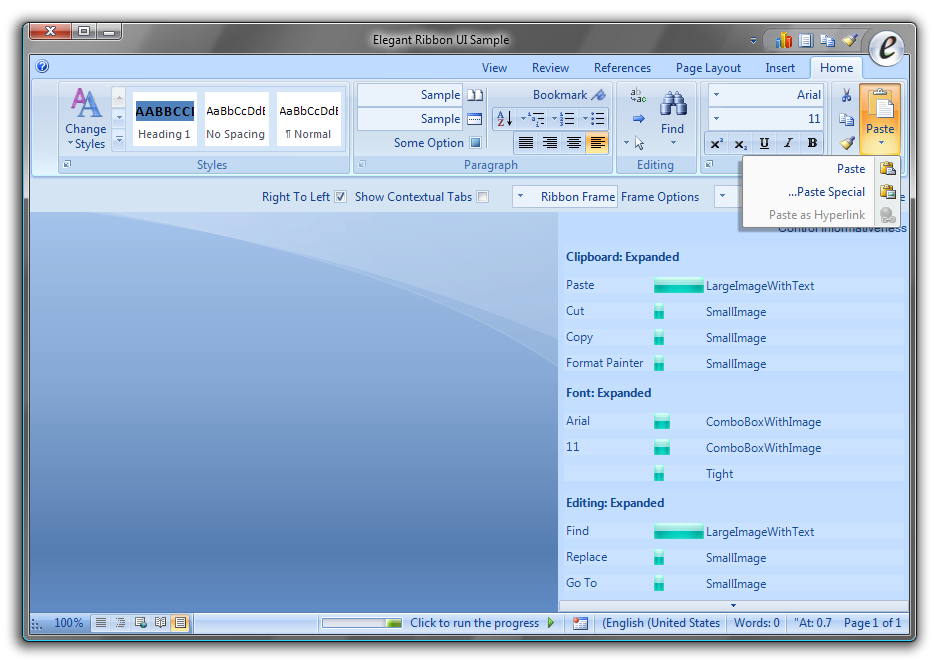Click the brush icon in quick access toolbar
The image size is (934, 660).
coord(849,40)
